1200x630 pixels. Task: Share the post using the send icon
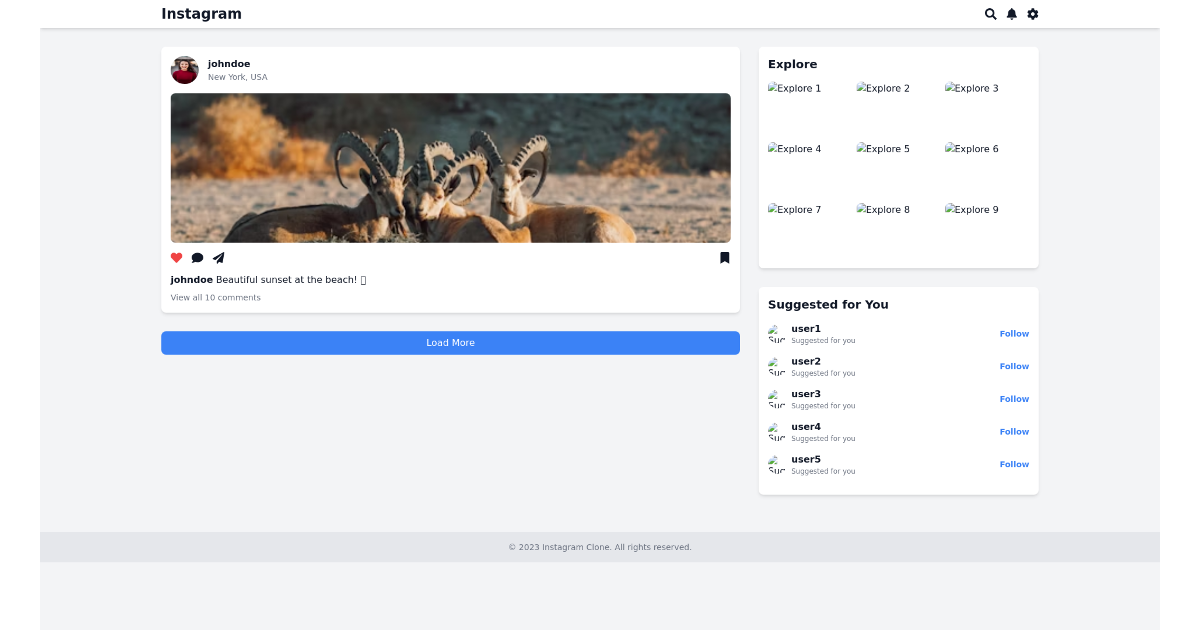point(219,257)
